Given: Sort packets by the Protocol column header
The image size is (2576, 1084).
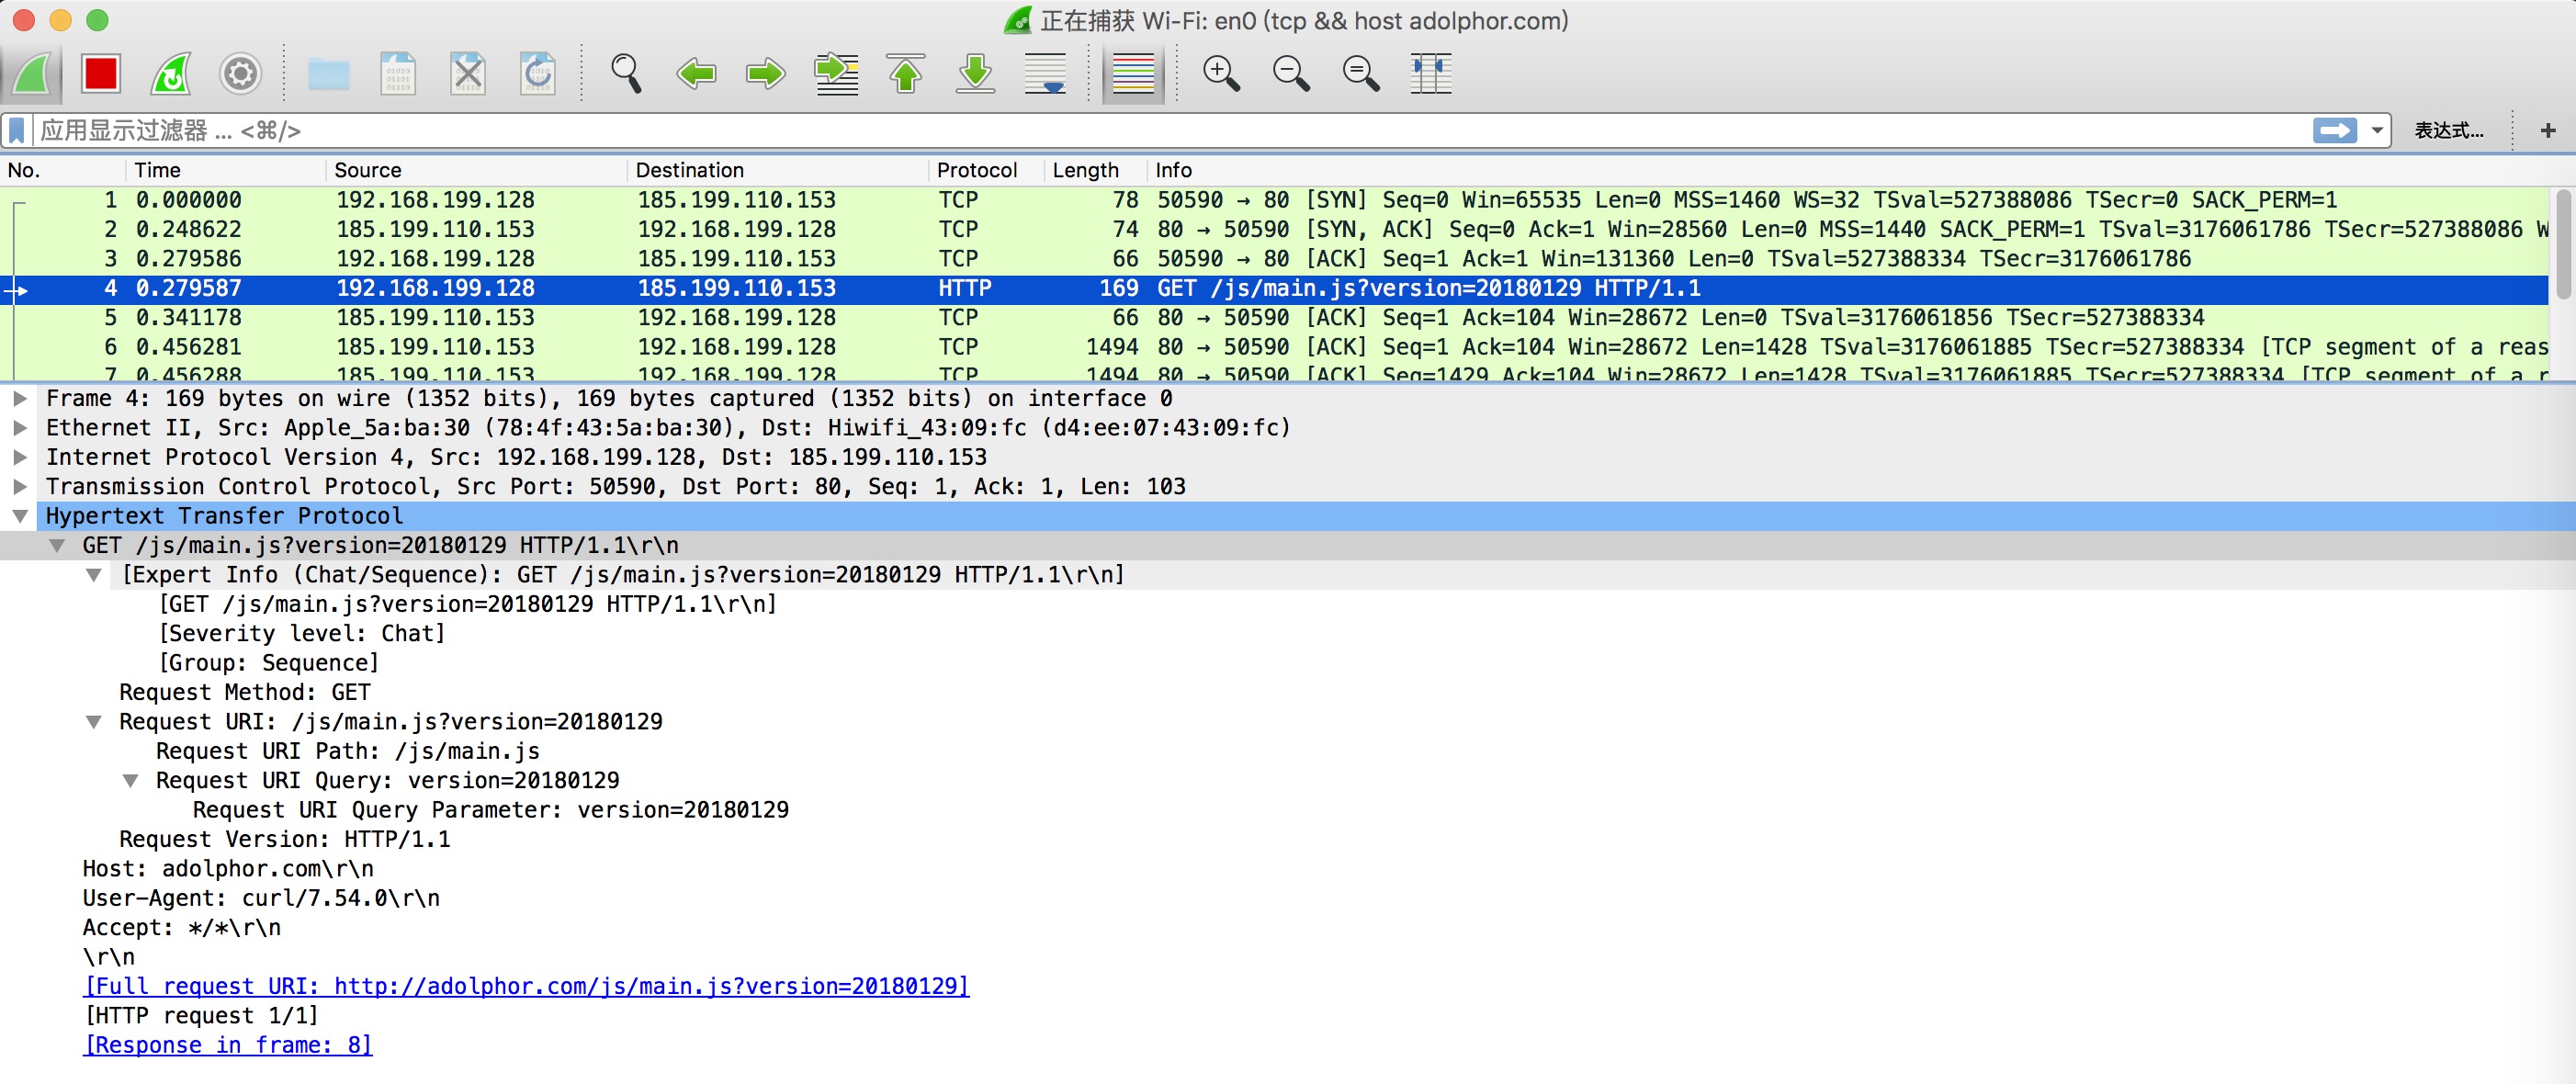Looking at the screenshot, I should [986, 170].
